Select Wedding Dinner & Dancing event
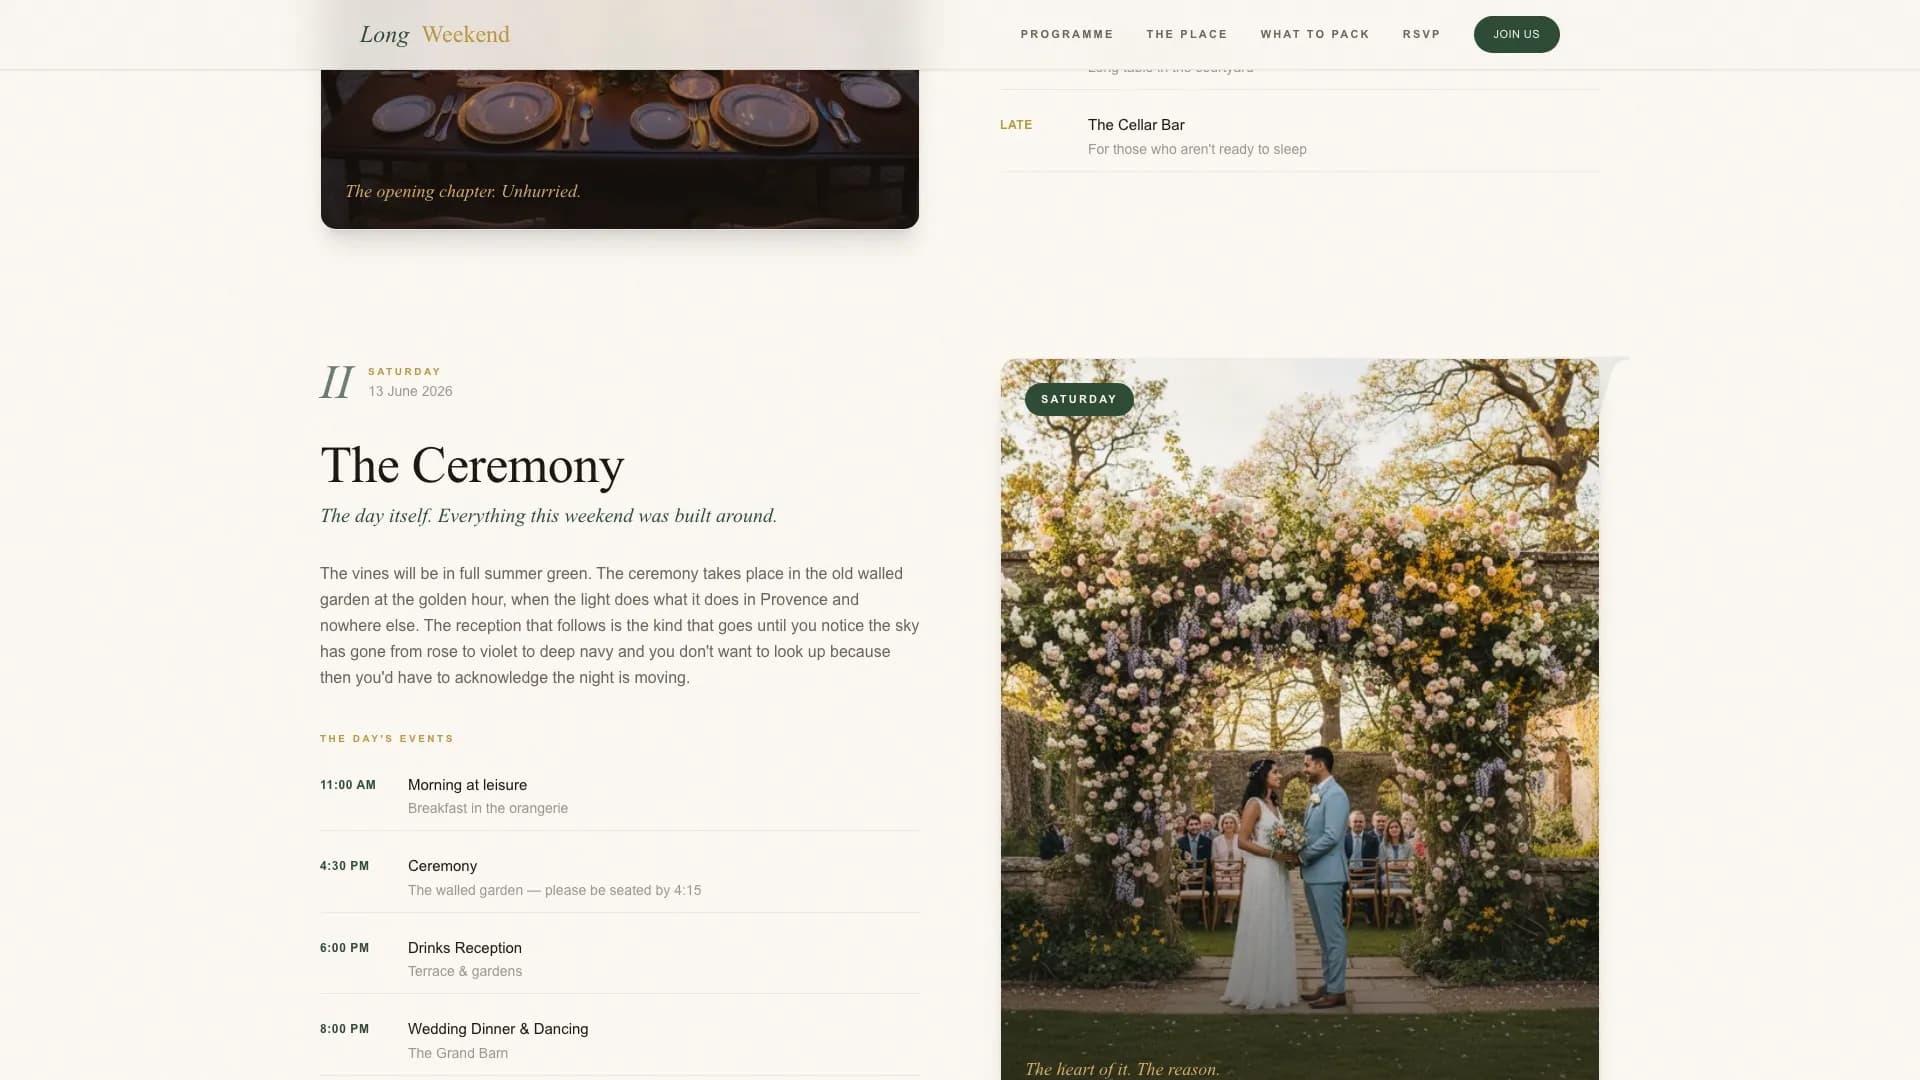 (x=497, y=1029)
